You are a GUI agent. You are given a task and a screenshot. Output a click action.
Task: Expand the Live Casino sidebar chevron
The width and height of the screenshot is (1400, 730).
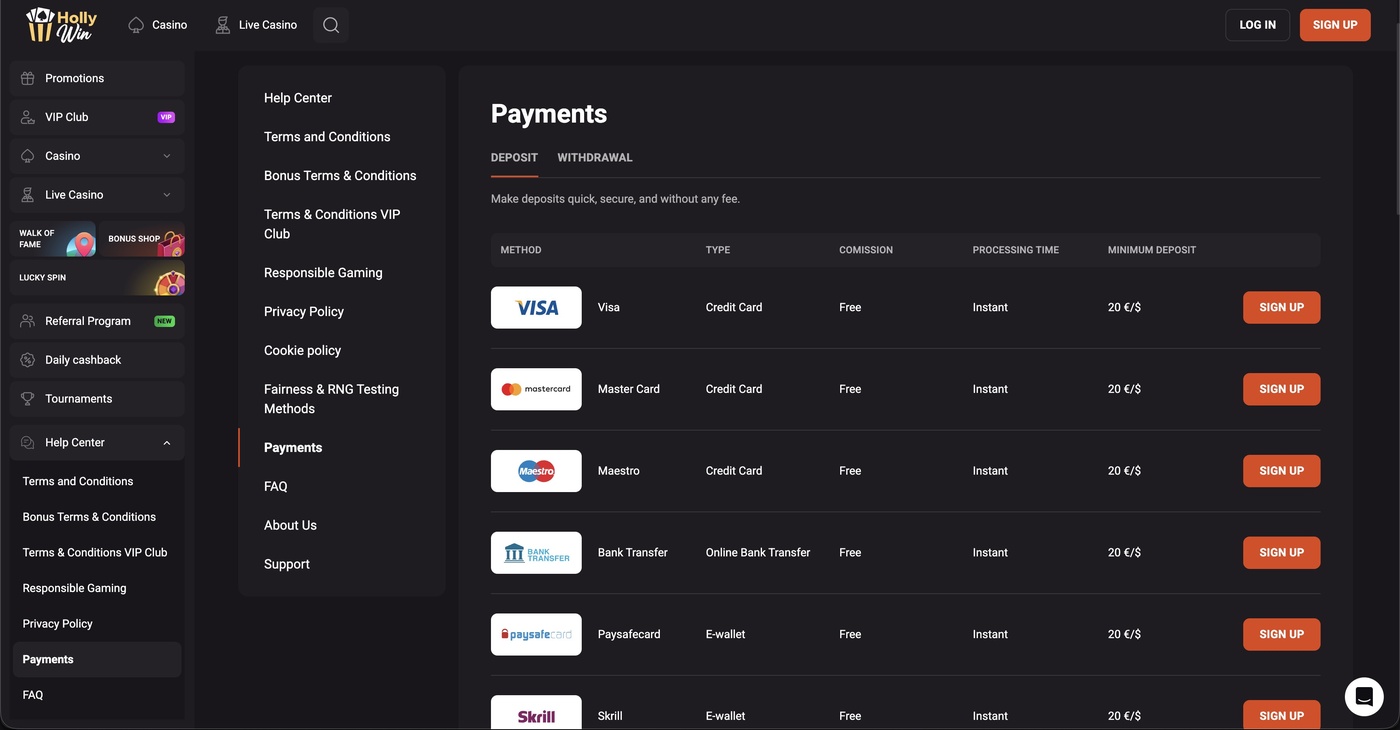[x=167, y=195]
